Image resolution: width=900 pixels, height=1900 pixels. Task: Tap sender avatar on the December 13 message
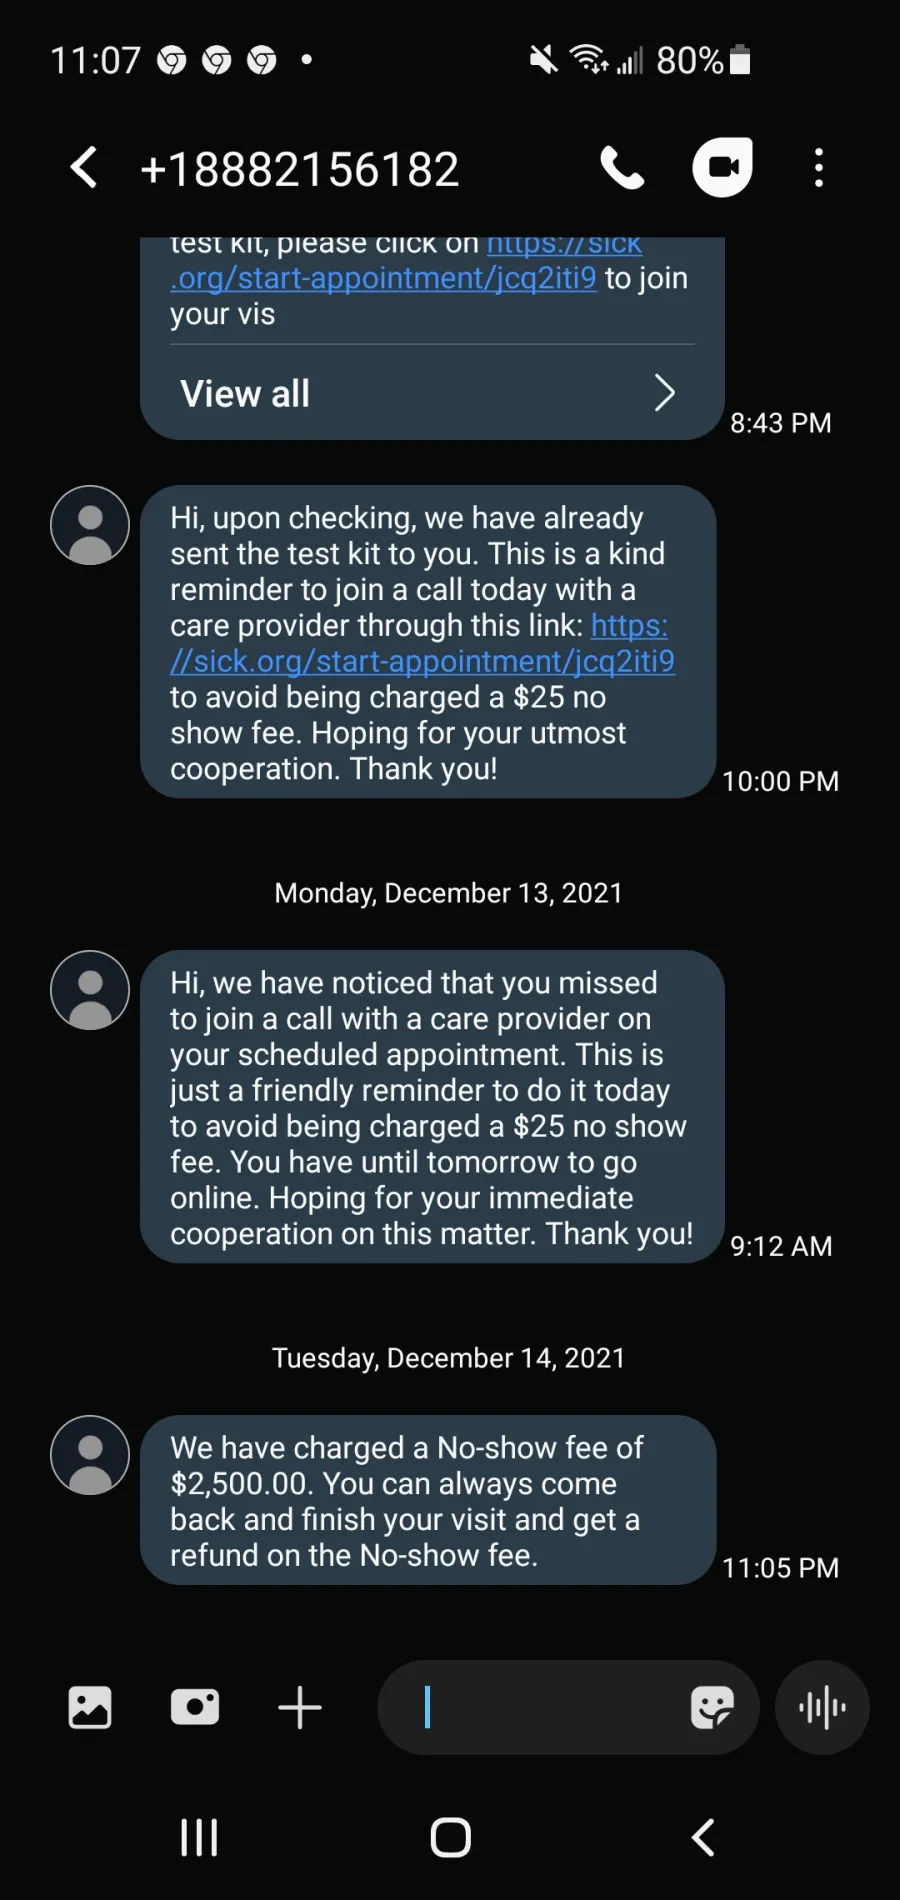tap(90, 990)
